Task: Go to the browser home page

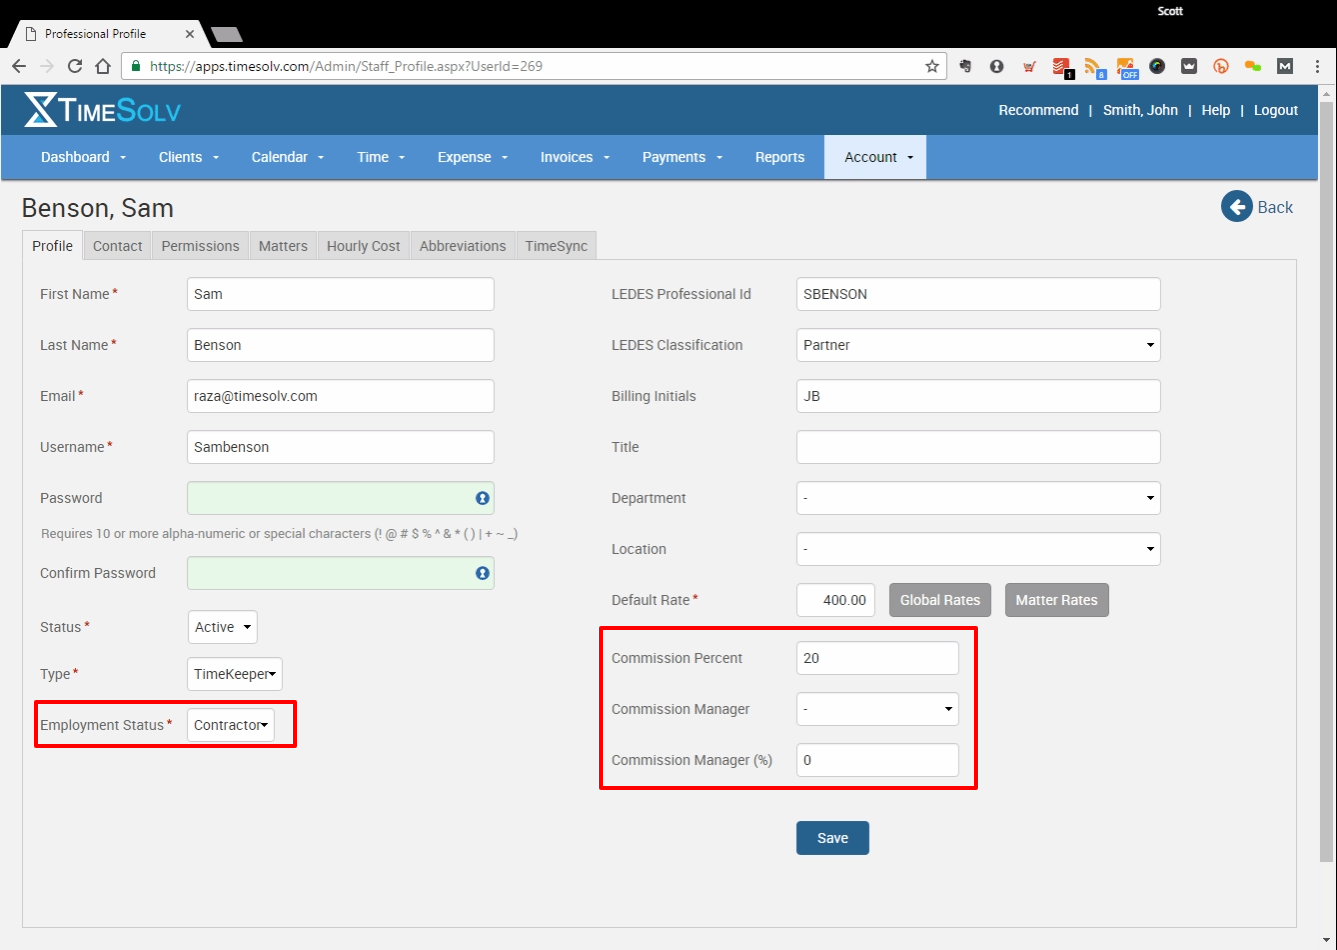Action: (102, 67)
